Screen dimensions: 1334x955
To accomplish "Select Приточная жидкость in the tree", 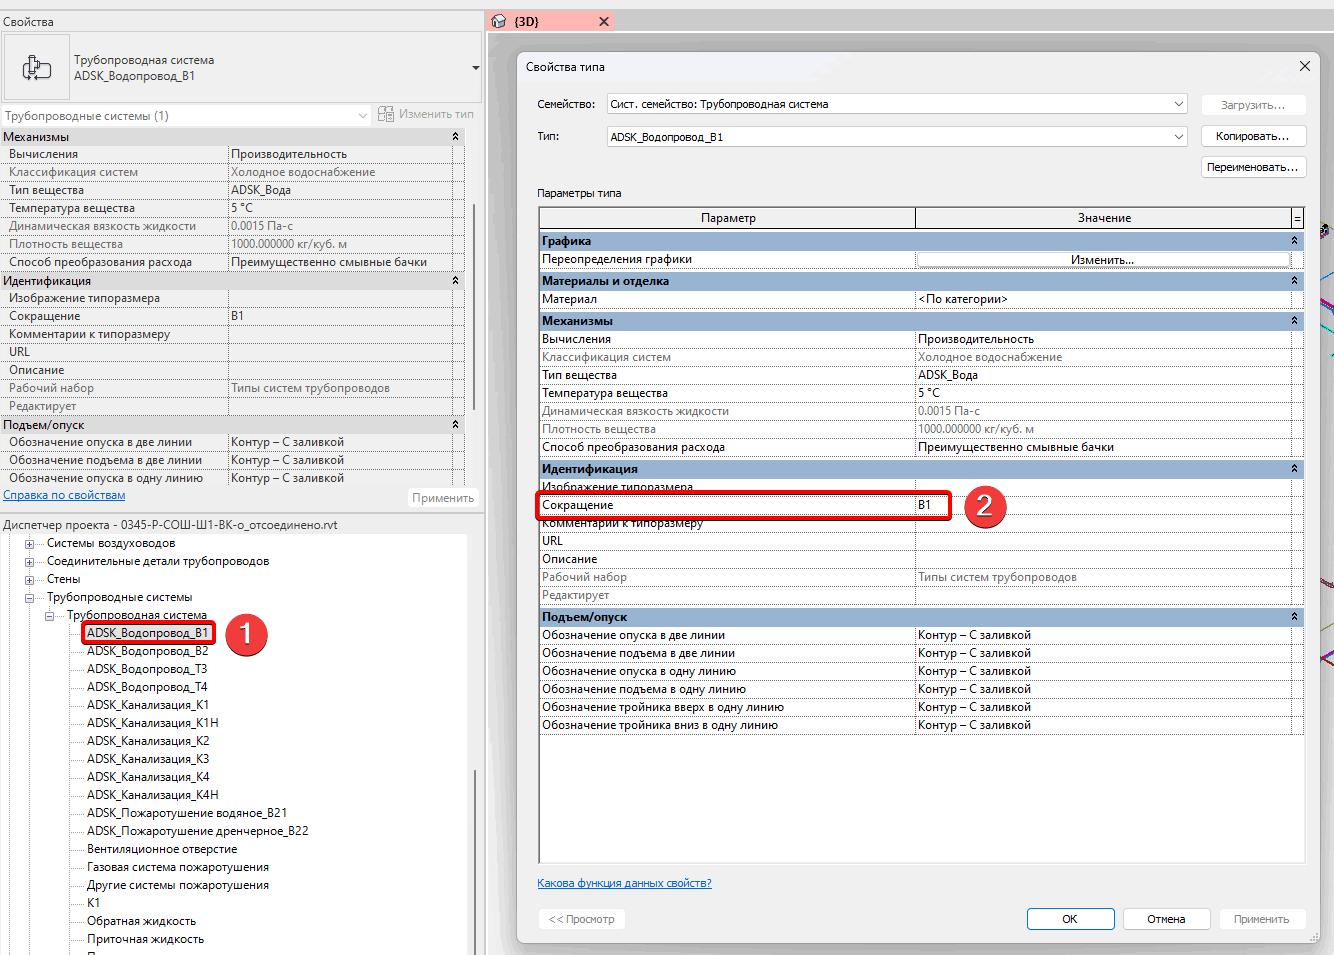I will 145,939.
